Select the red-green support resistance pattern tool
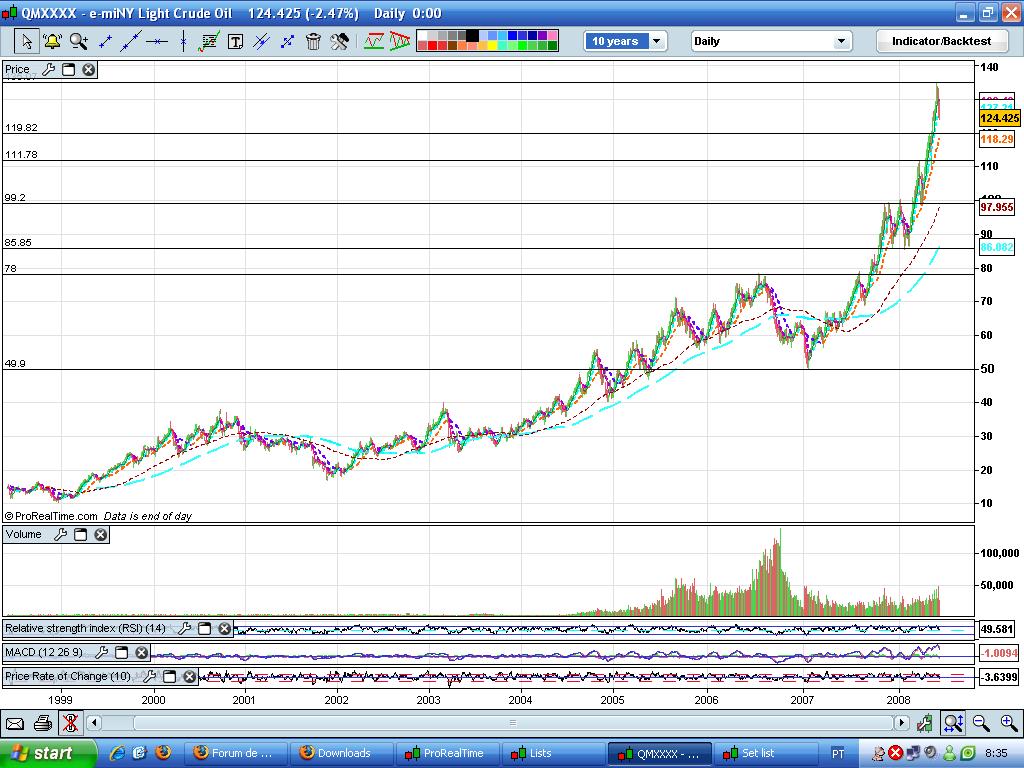Viewport: 1024px width, 768px height. pos(374,42)
